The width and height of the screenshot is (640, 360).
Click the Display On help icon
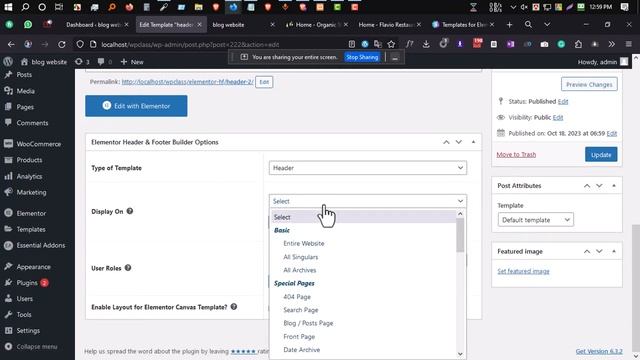tap(130, 211)
